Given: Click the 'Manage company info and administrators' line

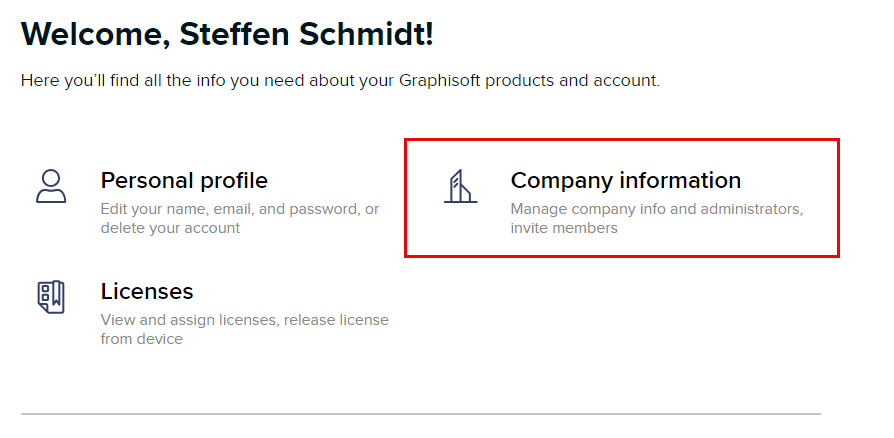Looking at the screenshot, I should coord(656,209).
